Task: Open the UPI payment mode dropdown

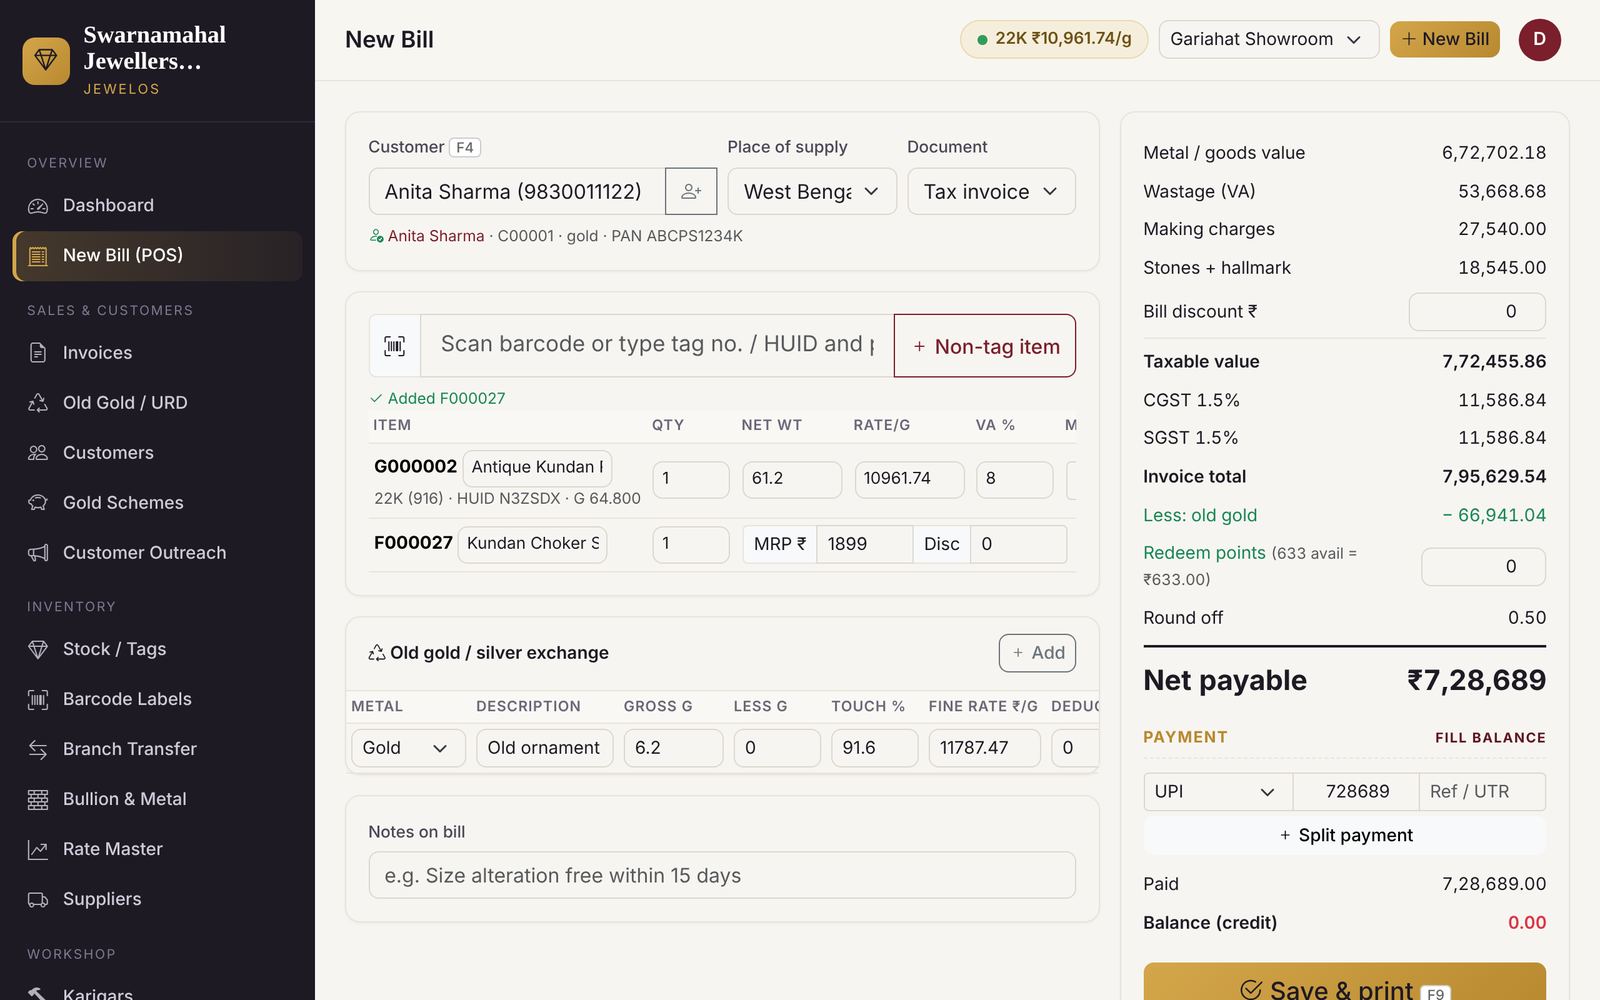Action: coord(1218,792)
